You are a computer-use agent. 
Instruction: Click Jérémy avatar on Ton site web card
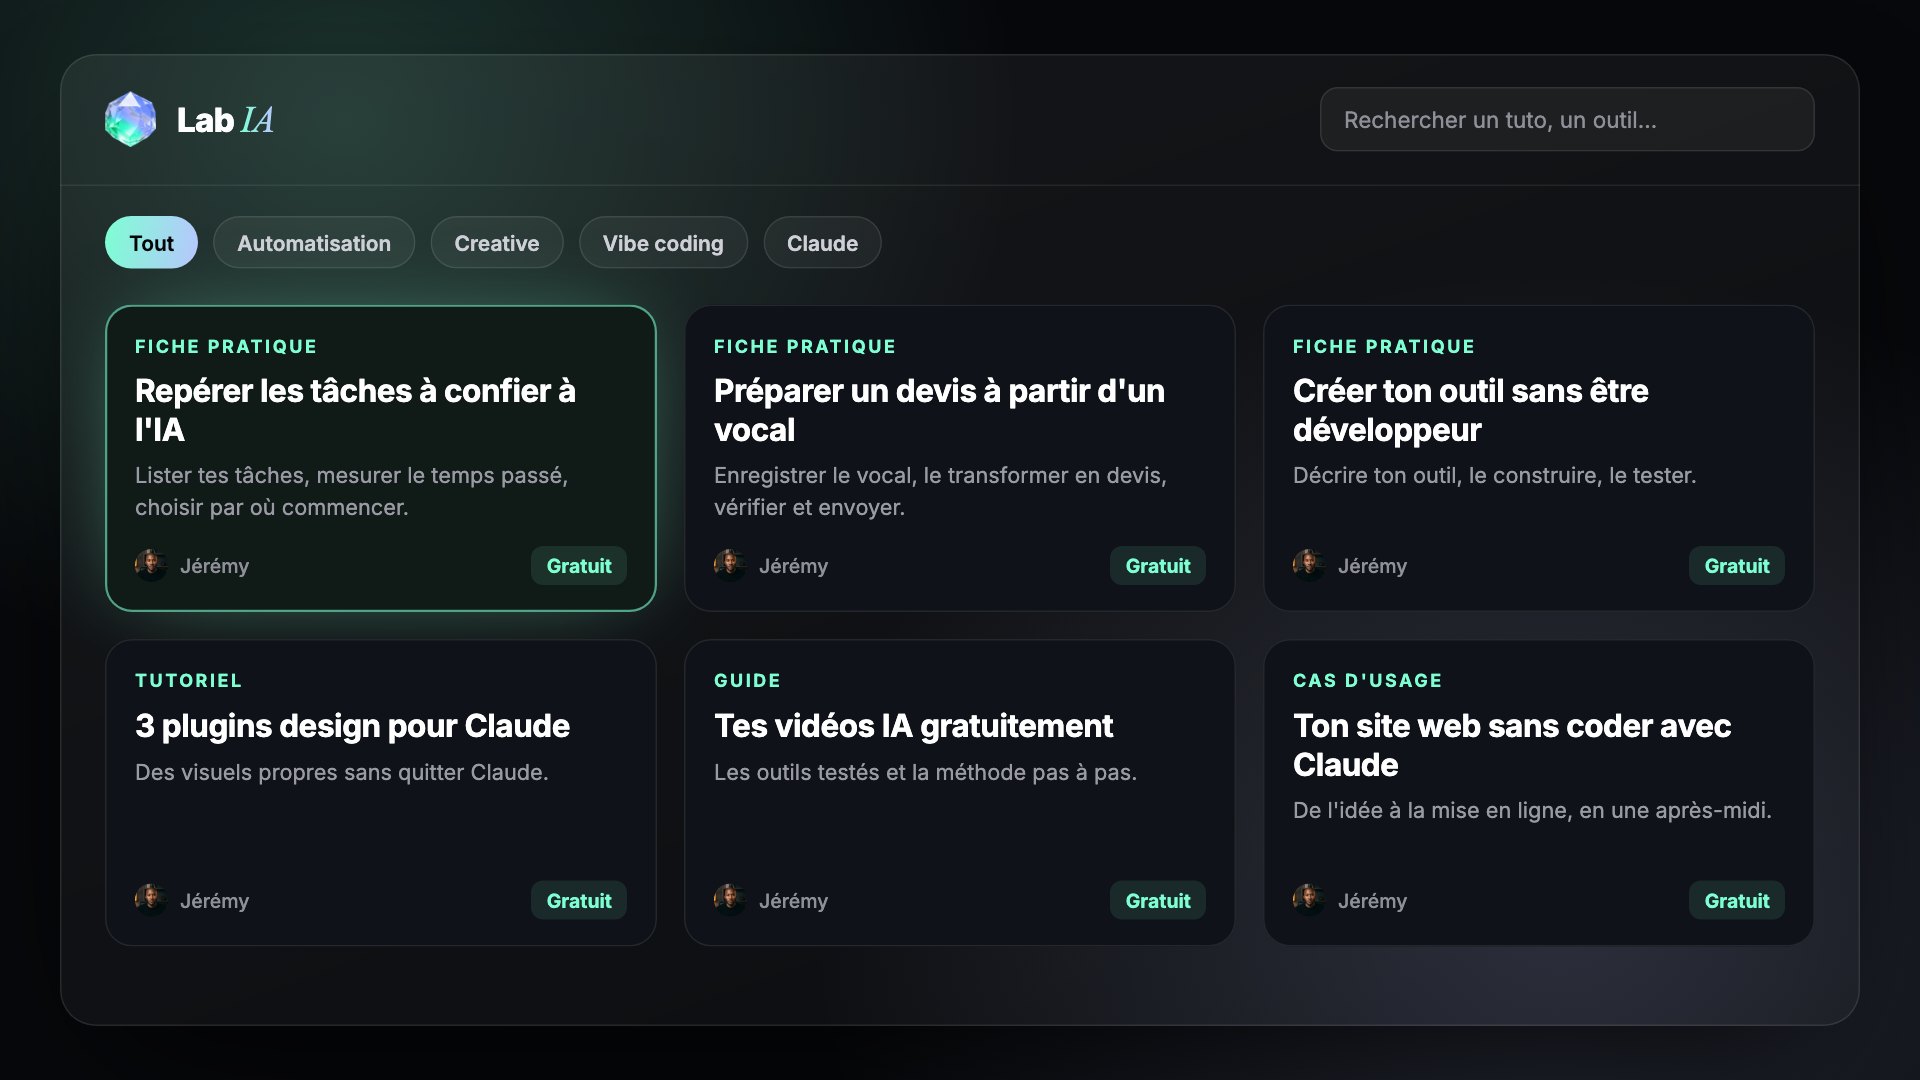click(x=1309, y=900)
